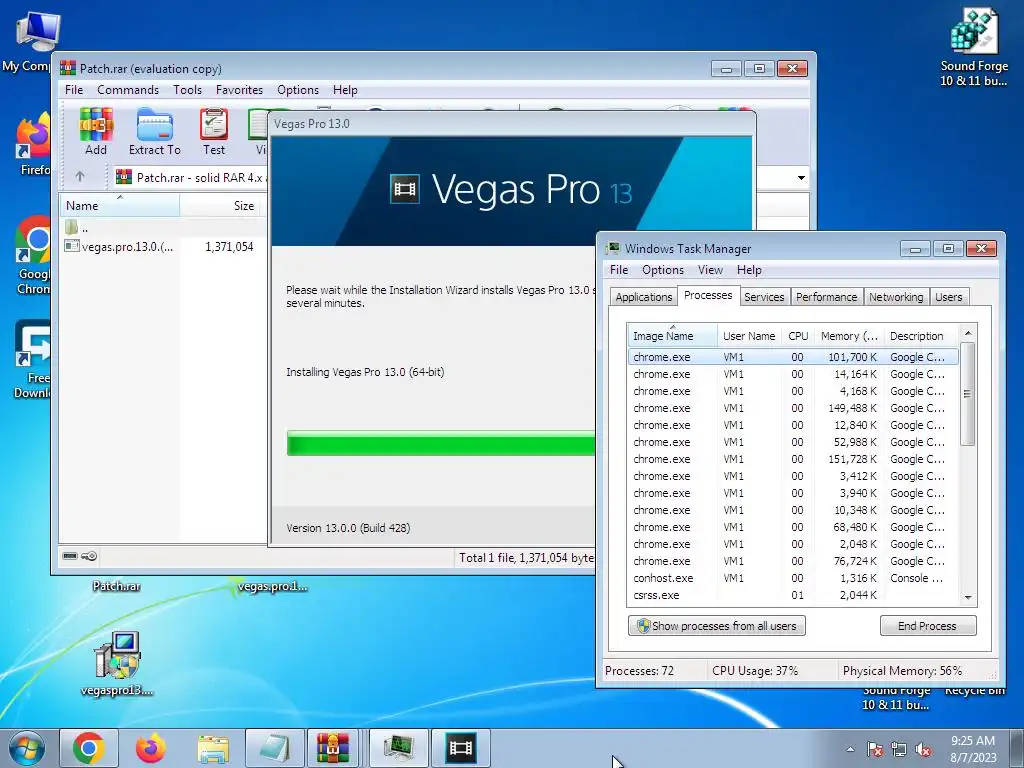The width and height of the screenshot is (1024, 768).
Task: Click the Vegas Pro installer progress bar
Action: click(x=441, y=443)
